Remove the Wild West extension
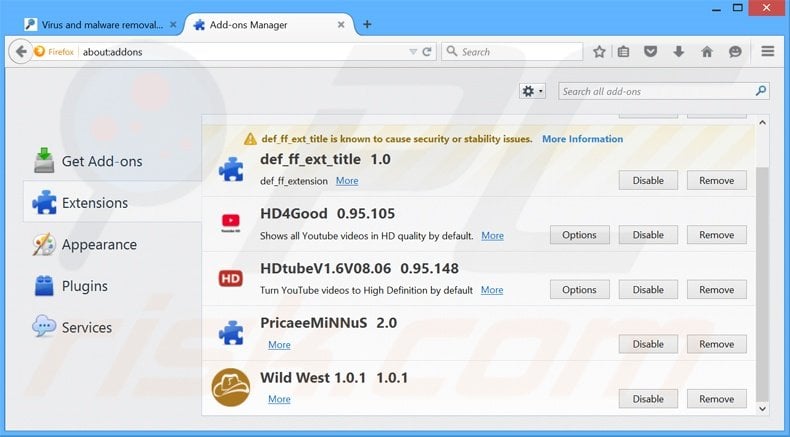Image resolution: width=790 pixels, height=437 pixels. coord(716,399)
